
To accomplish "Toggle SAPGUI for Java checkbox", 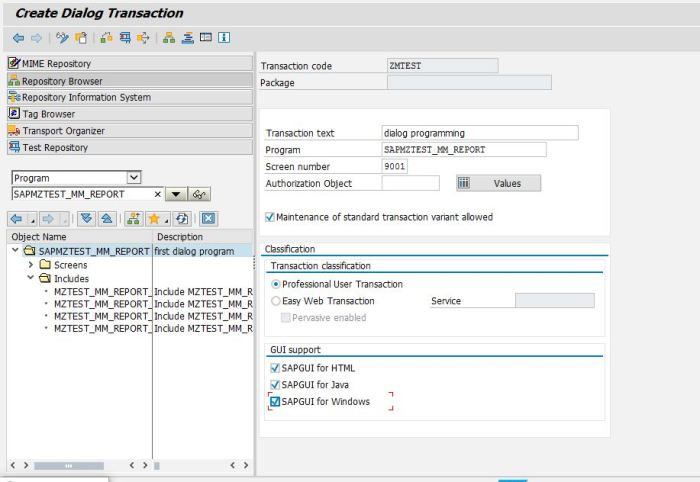I will 275,384.
